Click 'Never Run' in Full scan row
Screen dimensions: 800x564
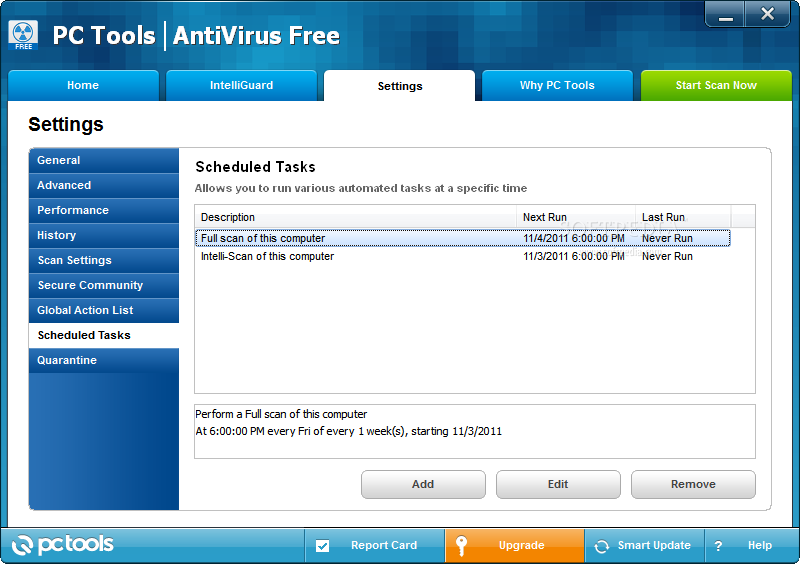tap(667, 238)
